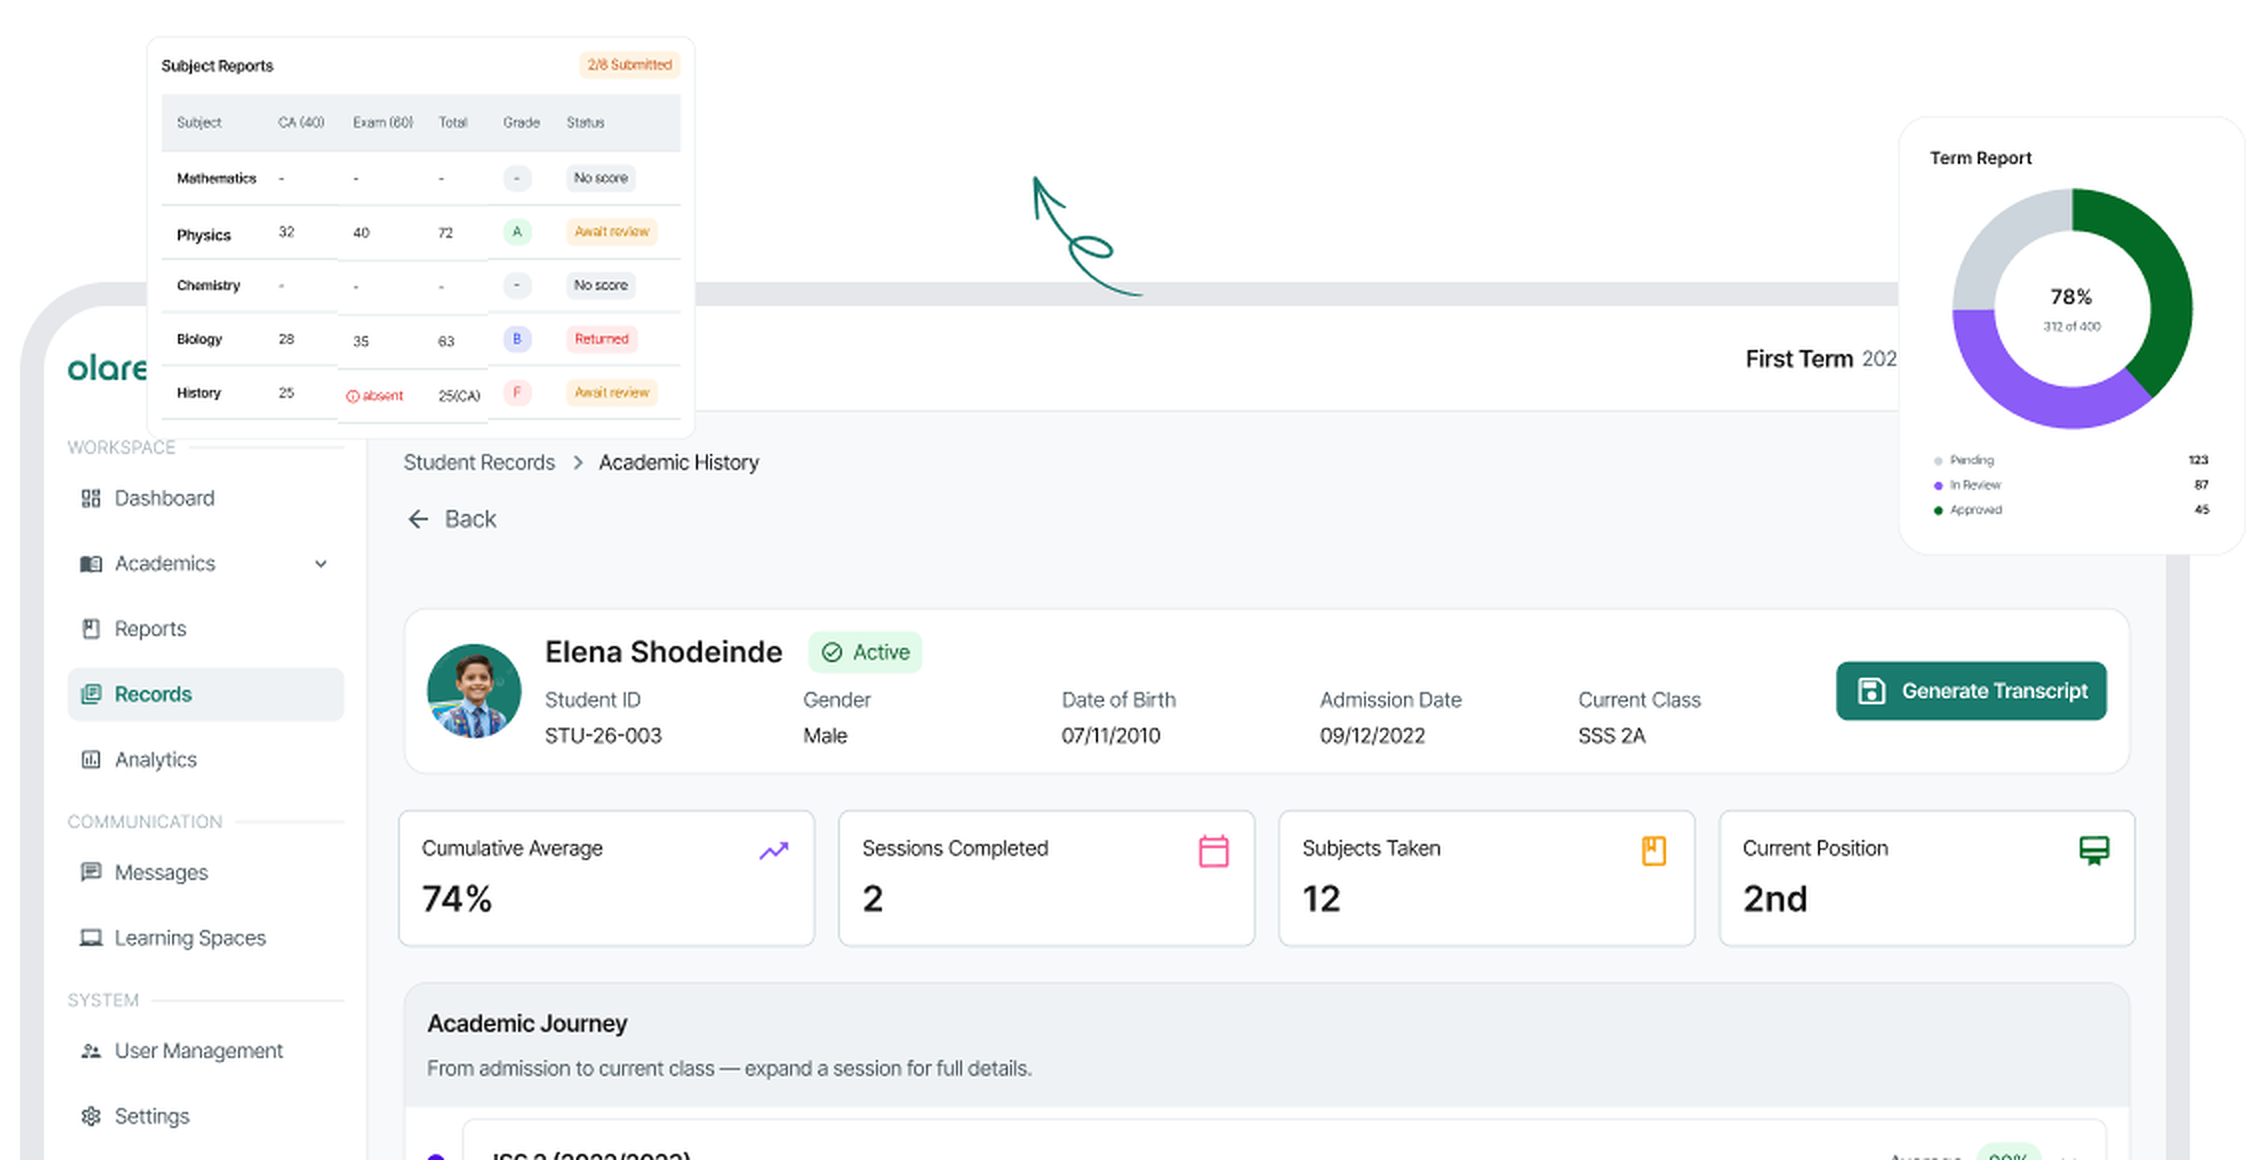This screenshot has height=1160, width=2246.
Task: Click the Pending legend entry
Action: pyautogui.click(x=2071, y=460)
